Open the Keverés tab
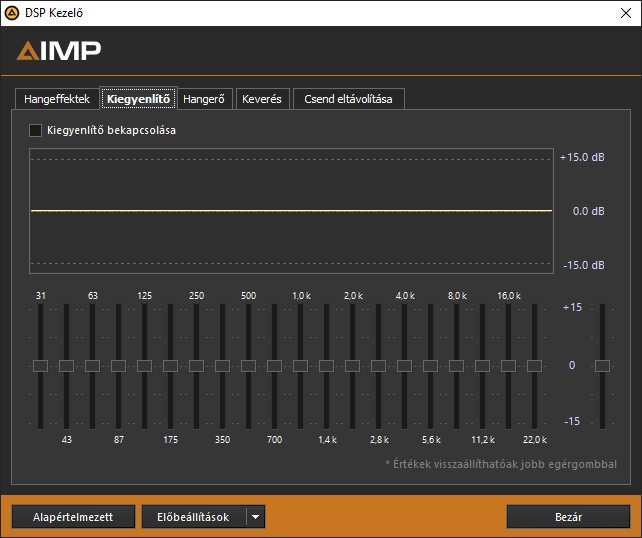 point(262,99)
